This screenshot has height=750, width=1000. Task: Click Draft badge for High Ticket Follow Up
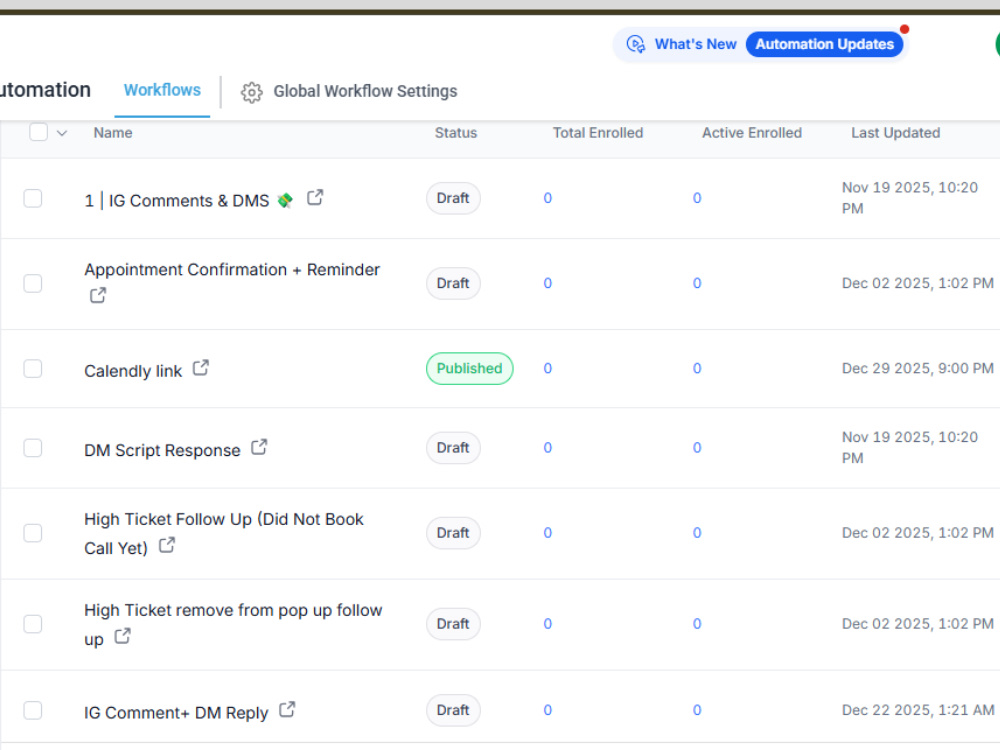pos(453,533)
